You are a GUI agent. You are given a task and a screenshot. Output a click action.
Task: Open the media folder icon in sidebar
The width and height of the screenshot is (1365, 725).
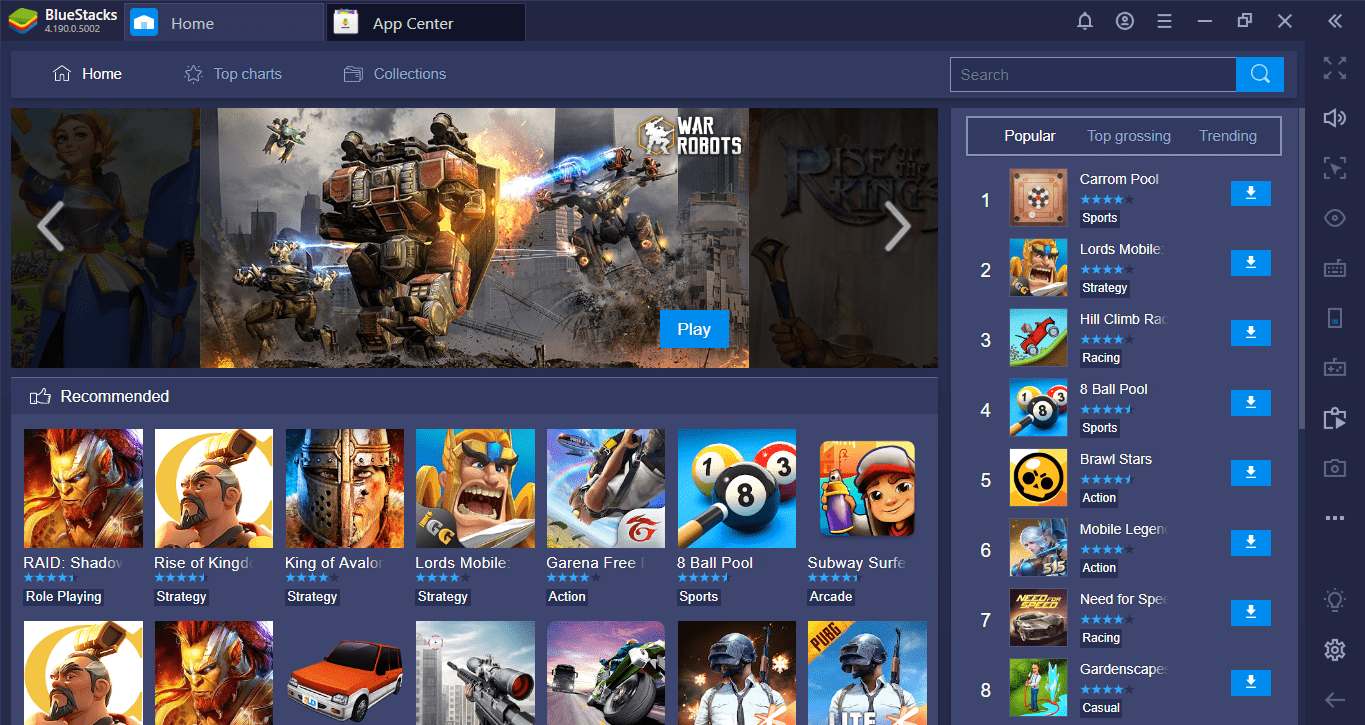click(x=1335, y=418)
